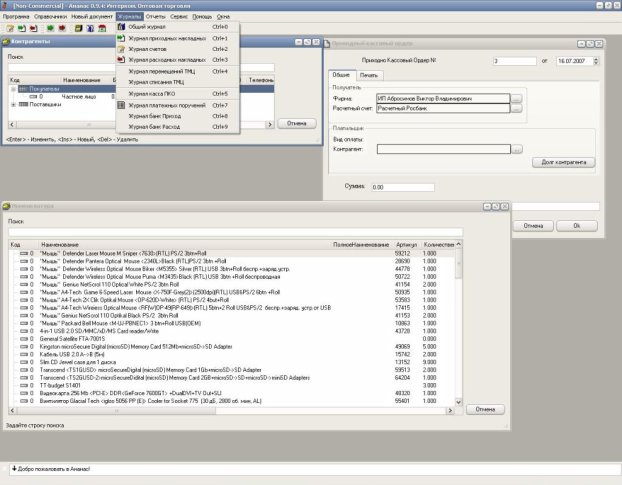The image size is (622, 485).
Task: Click the plain red arrow toolbar icon
Action: (x=62, y=28)
